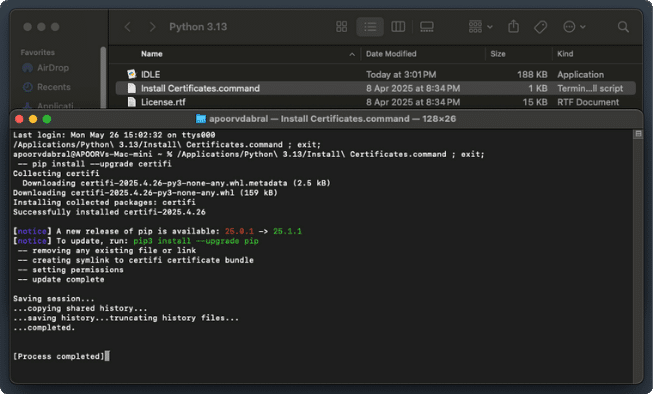Click the 'Termin...ll script' kind cell

590,88
